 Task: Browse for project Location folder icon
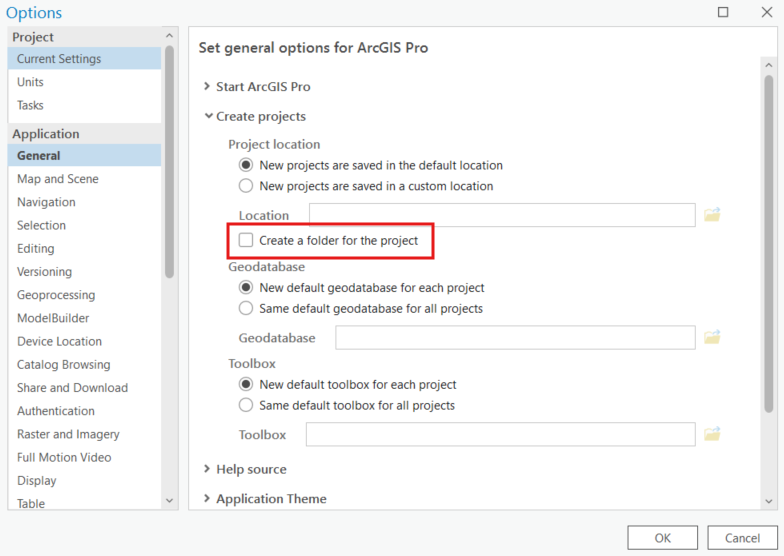click(712, 215)
